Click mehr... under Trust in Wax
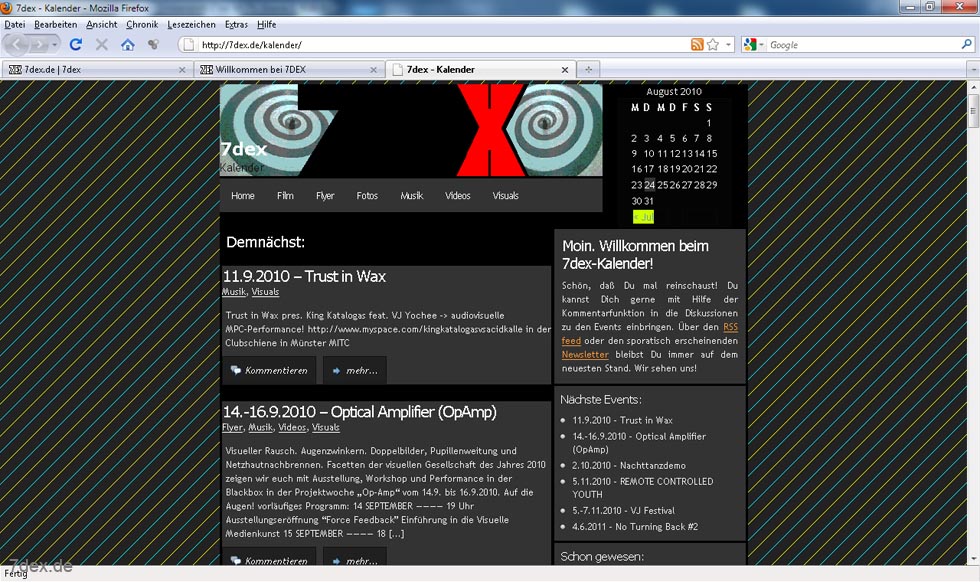The image size is (980, 582). coord(354,370)
